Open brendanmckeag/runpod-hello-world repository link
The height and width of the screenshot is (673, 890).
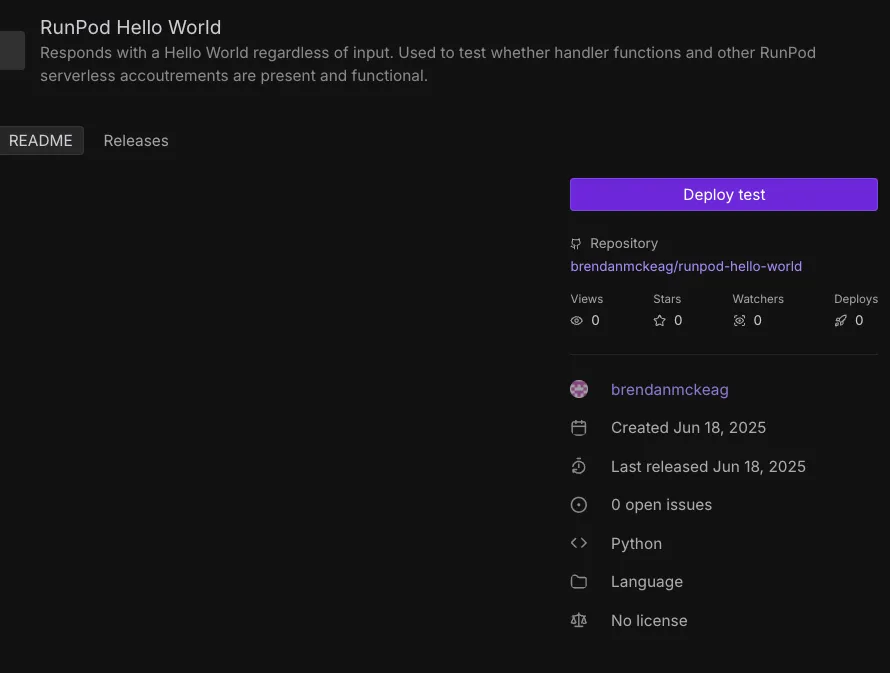(x=686, y=266)
